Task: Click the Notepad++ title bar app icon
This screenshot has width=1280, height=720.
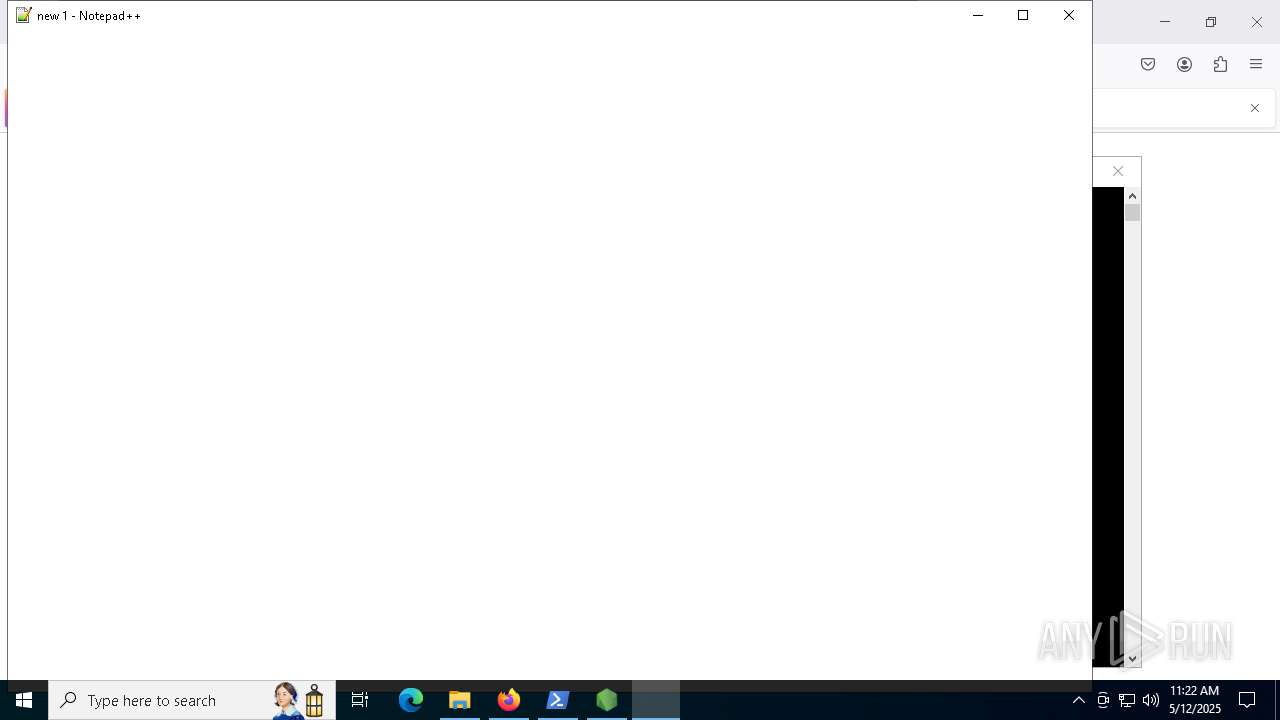Action: click(x=24, y=15)
